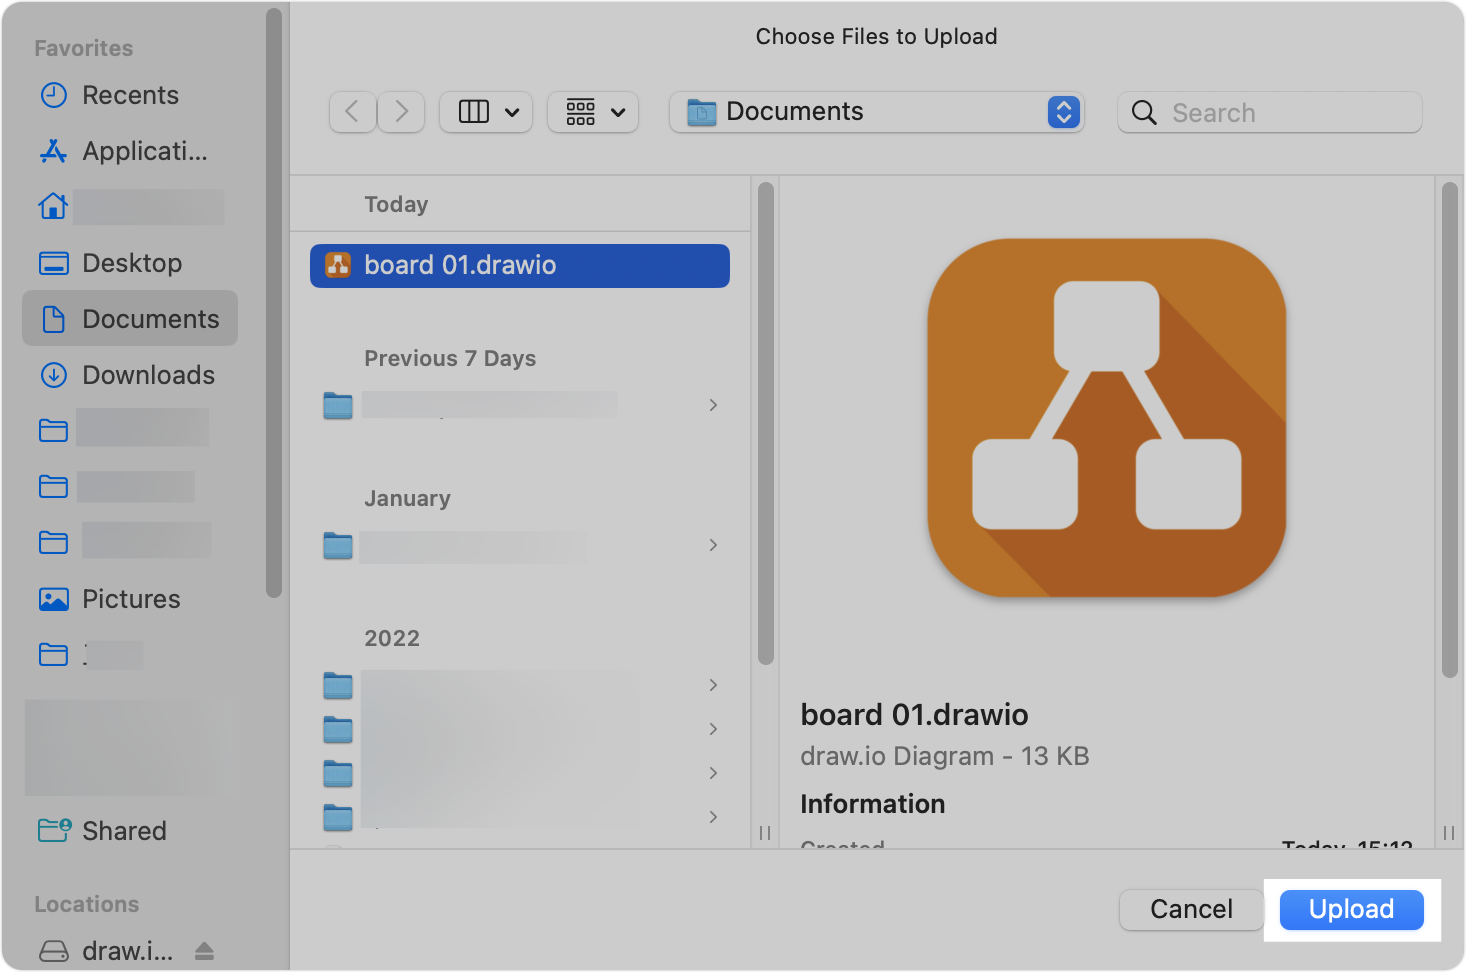This screenshot has height=972, width=1466.
Task: Open the view grouping options dropdown
Action: pyautogui.click(x=592, y=111)
